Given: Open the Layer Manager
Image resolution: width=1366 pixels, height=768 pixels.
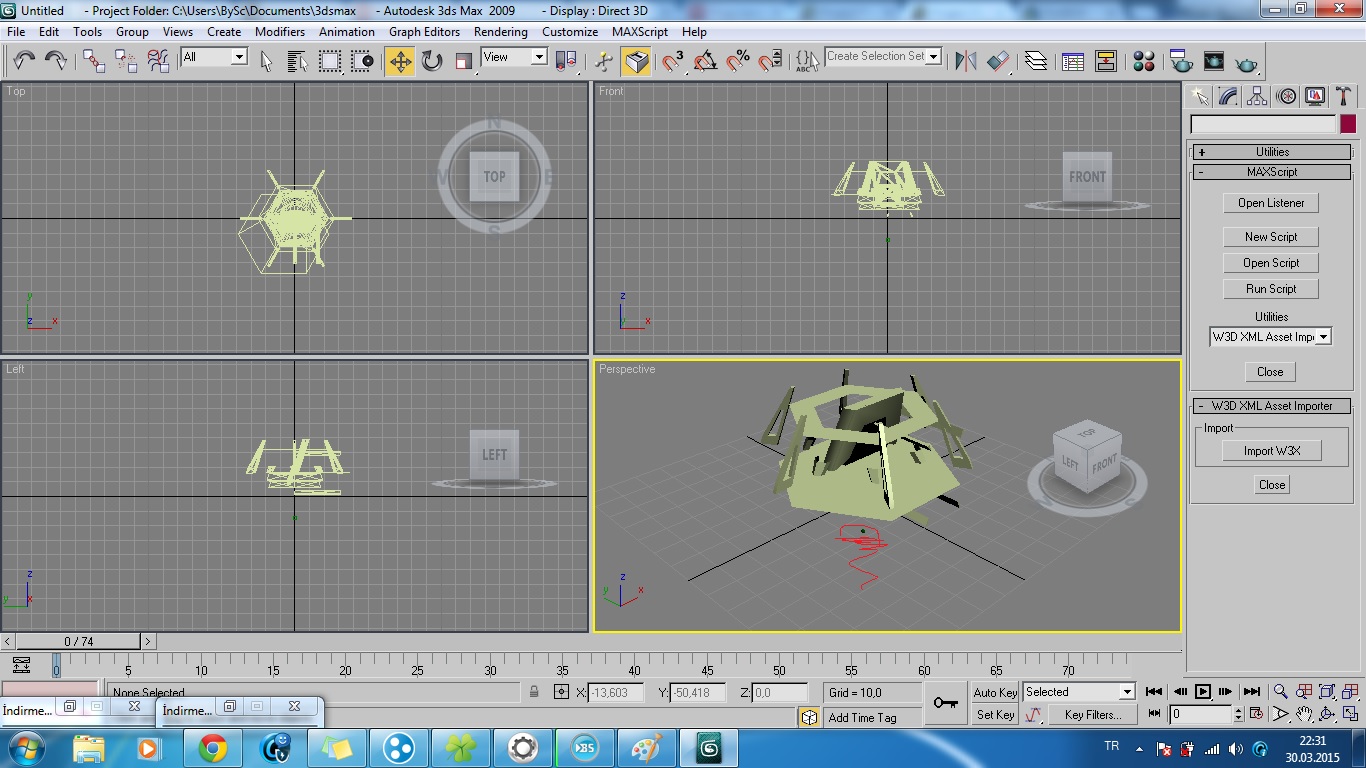Looking at the screenshot, I should pos(1036,61).
